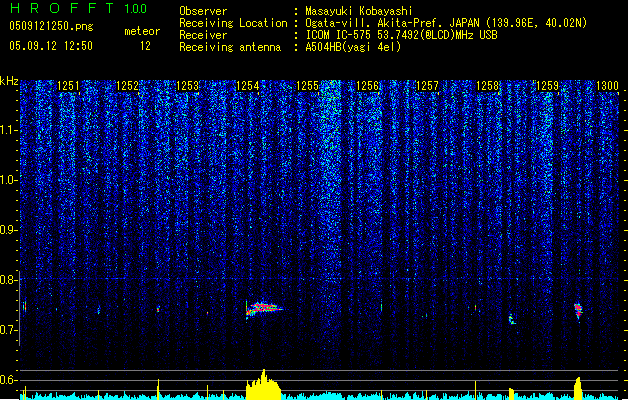The height and width of the screenshot is (400, 629).
Task: Click the 'Receiver' field label
Action: 203,35
